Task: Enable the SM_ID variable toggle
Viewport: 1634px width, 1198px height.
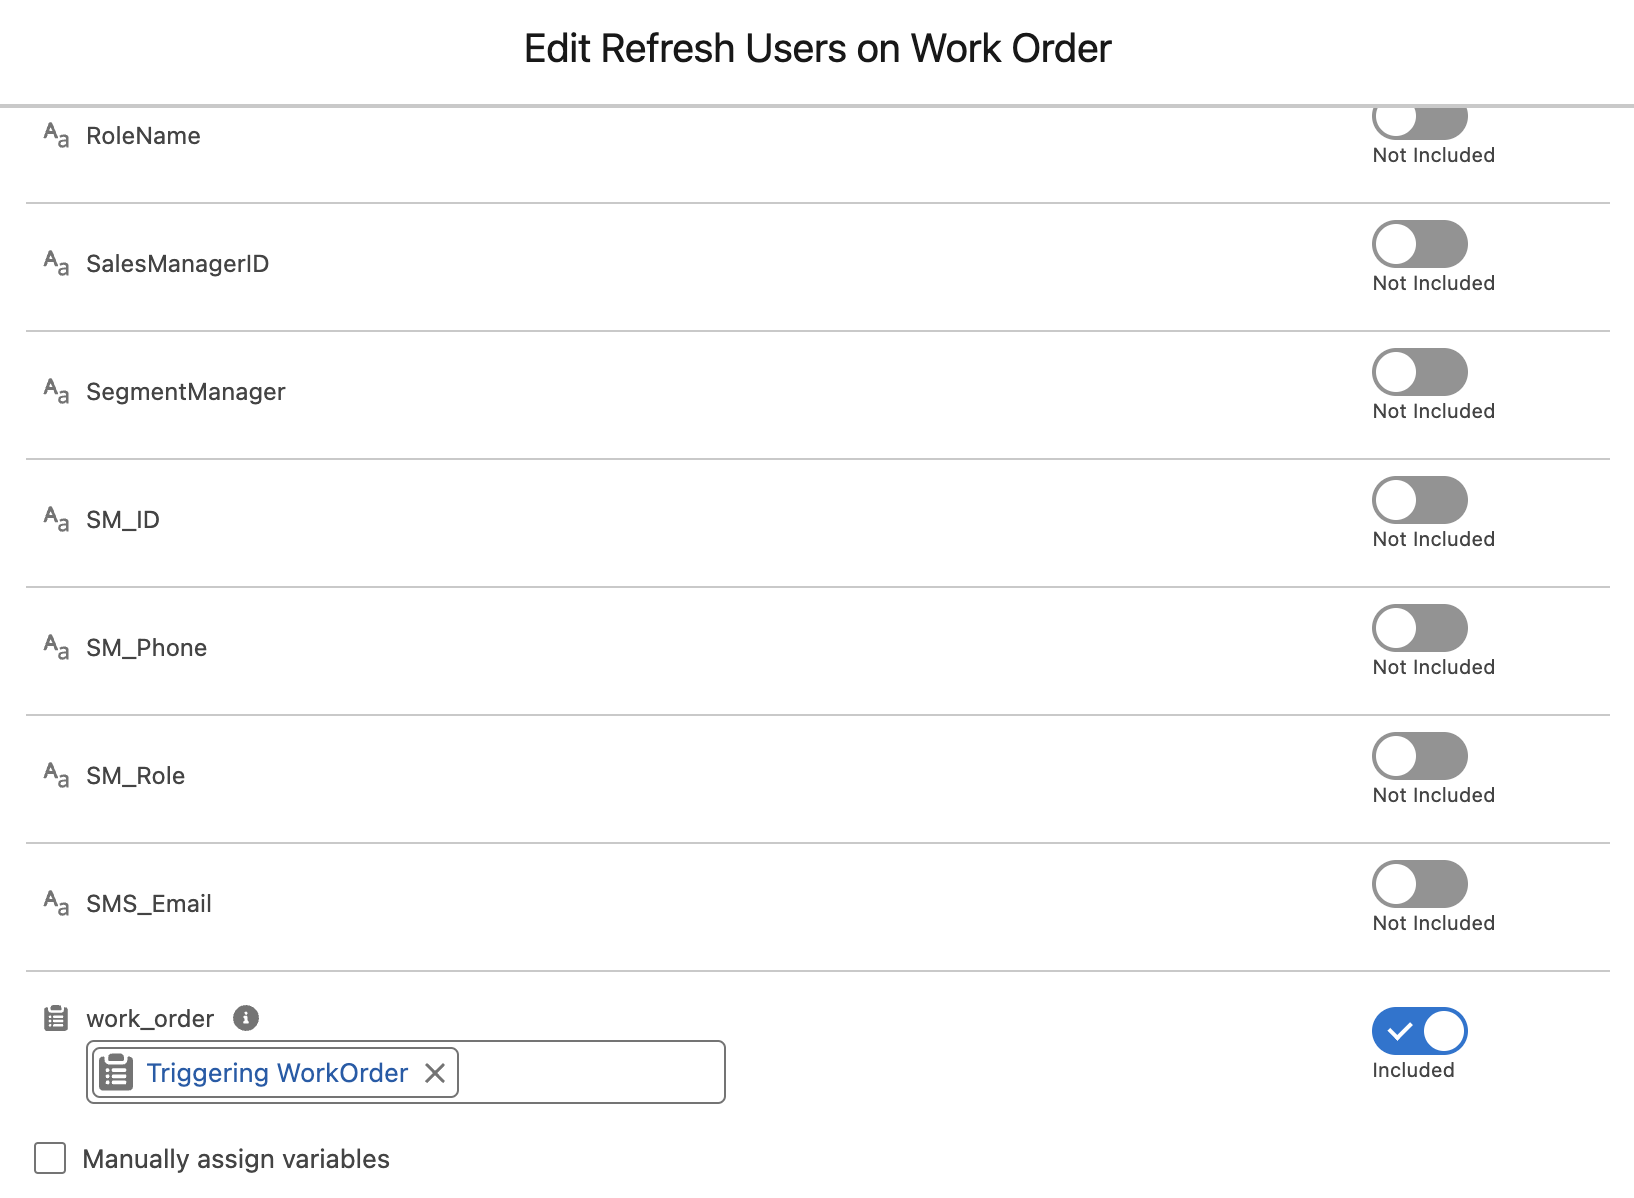Action: click(x=1418, y=500)
